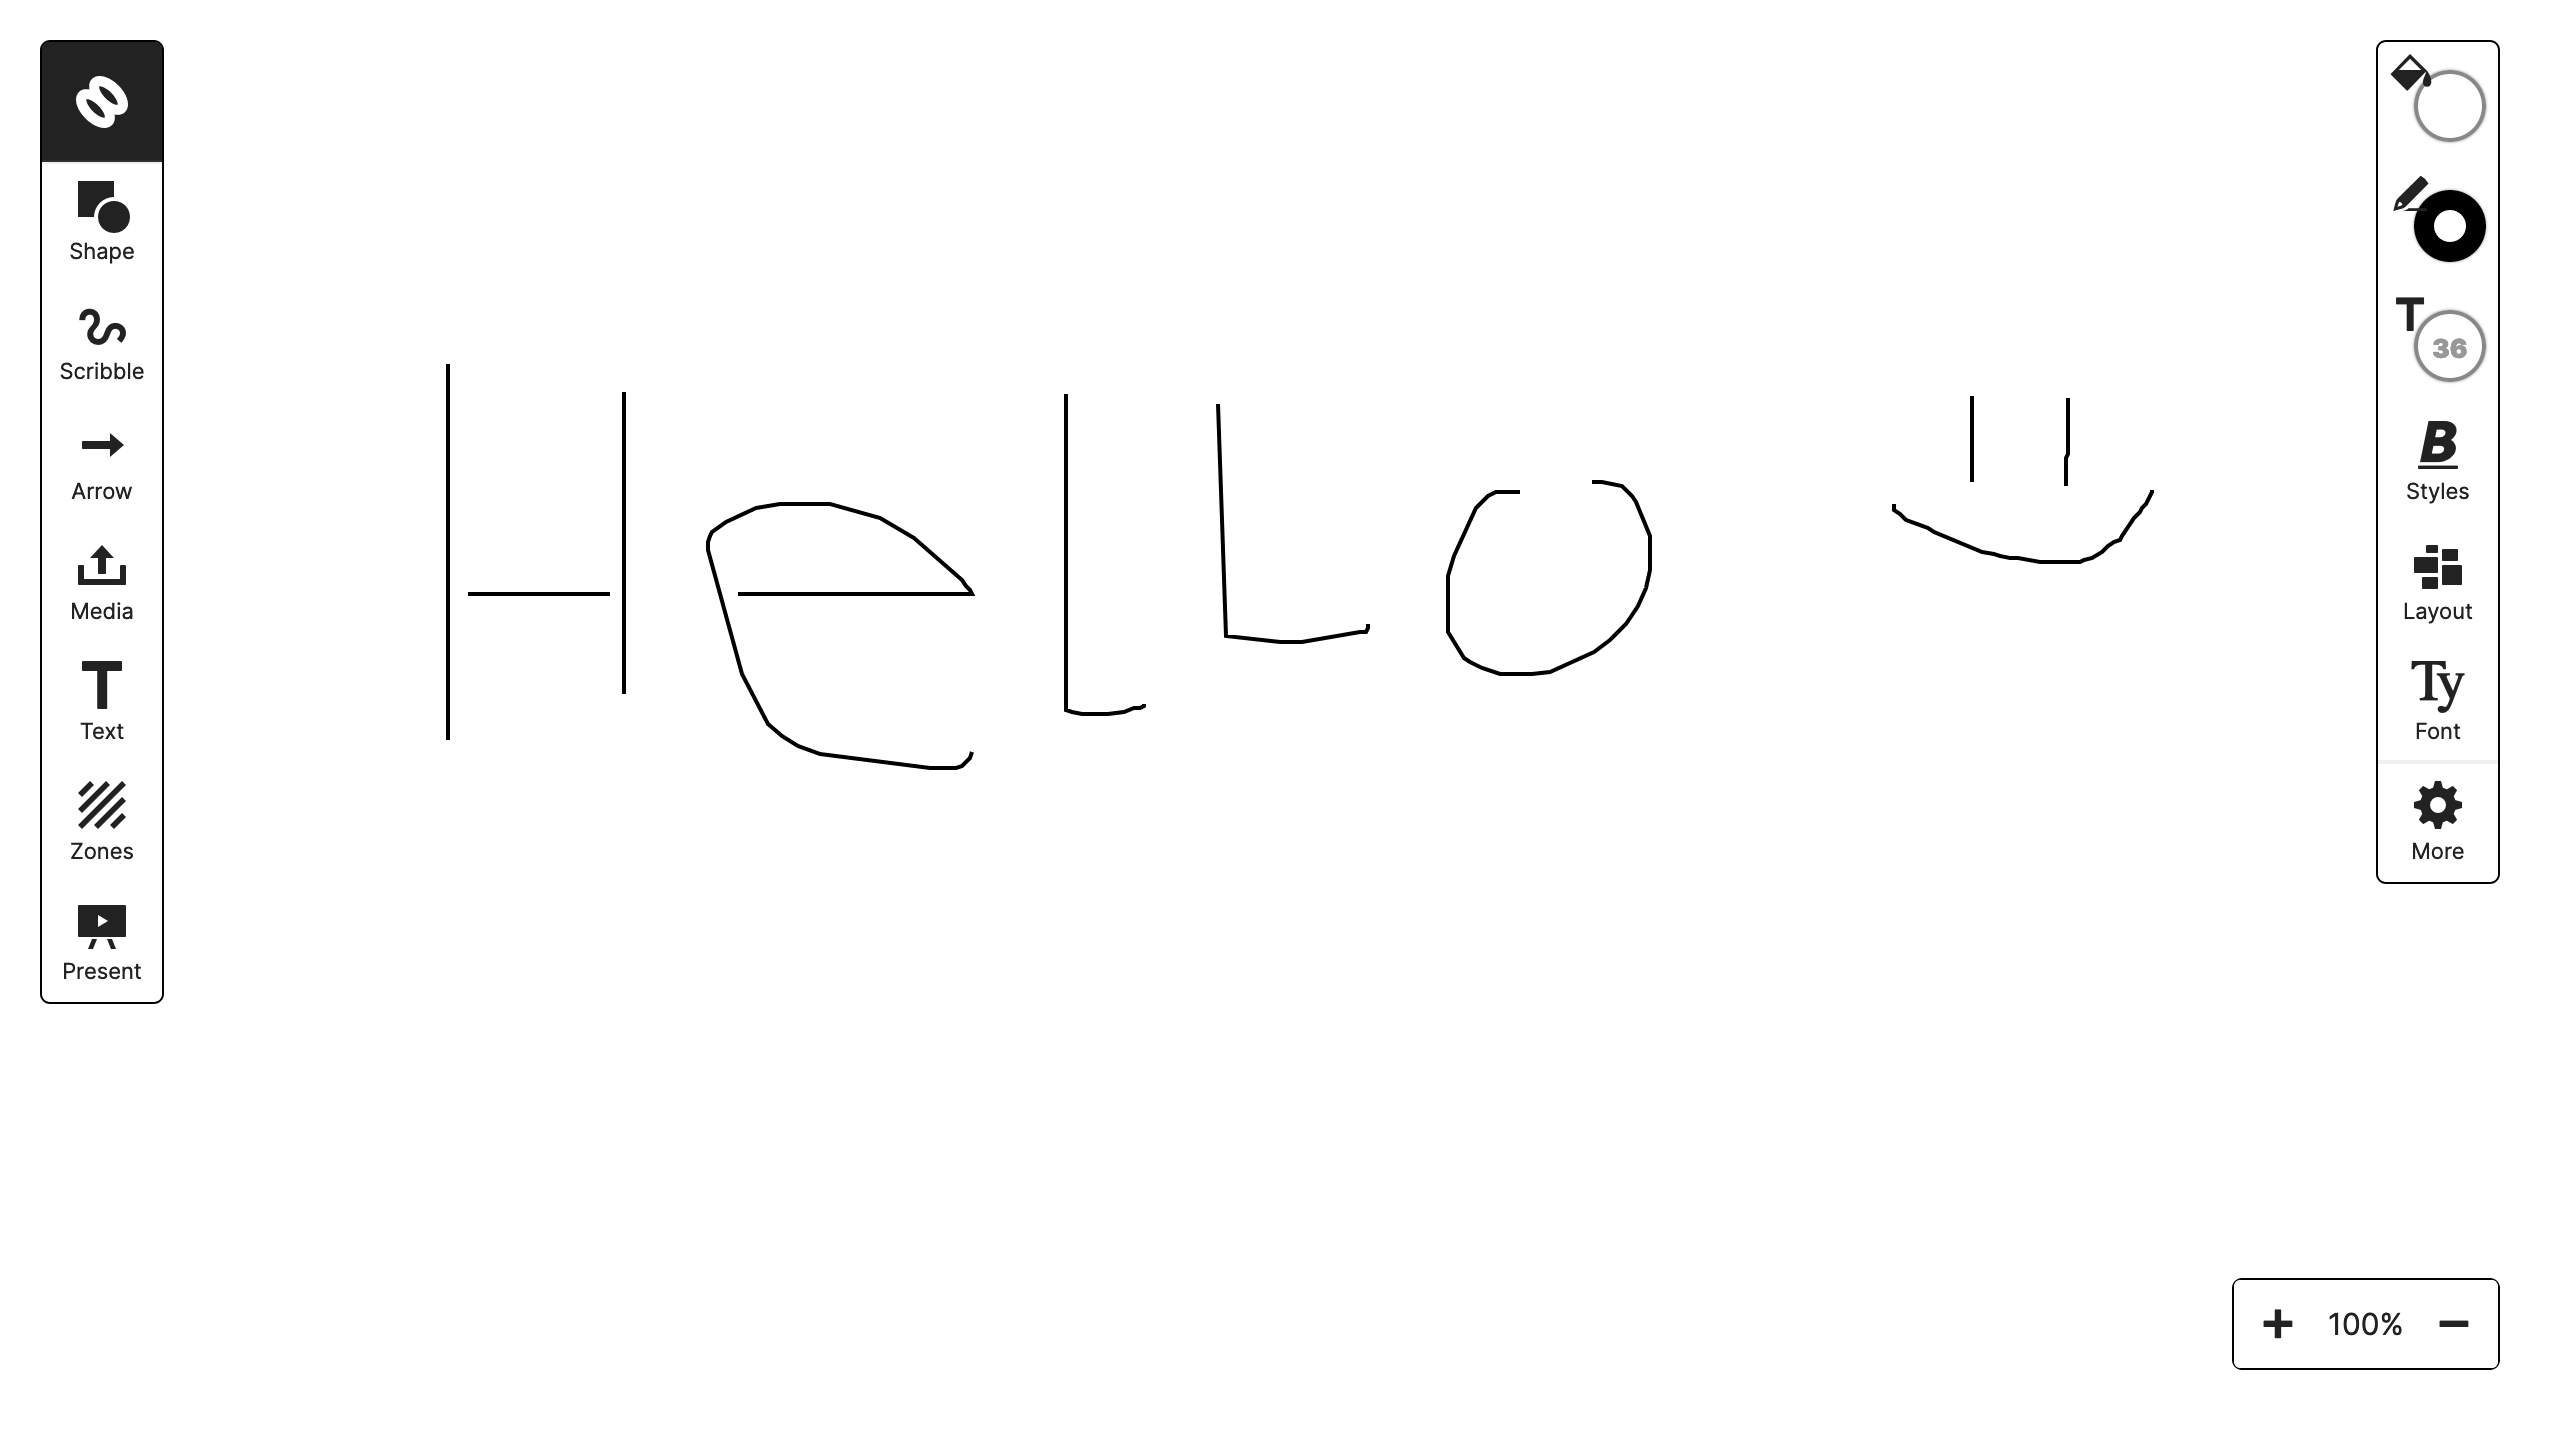The width and height of the screenshot is (2560, 1430).
Task: Click the zoom out button
Action: 2455,1324
